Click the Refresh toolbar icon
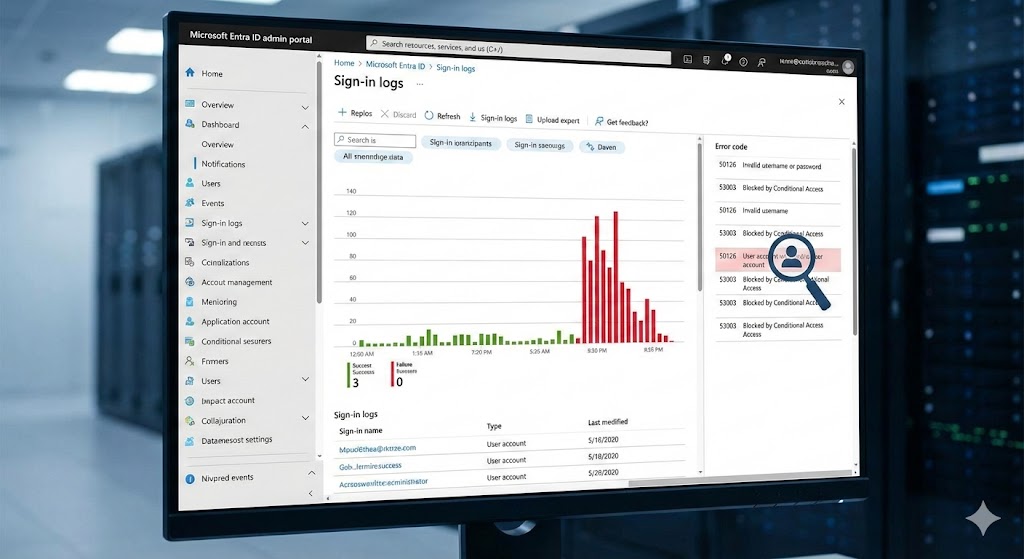 click(x=430, y=117)
